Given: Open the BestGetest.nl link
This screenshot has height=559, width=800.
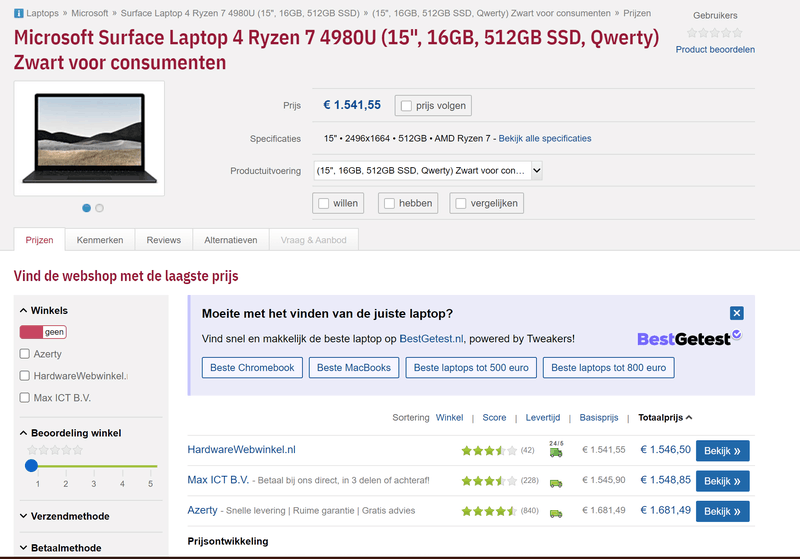Looking at the screenshot, I should point(431,339).
